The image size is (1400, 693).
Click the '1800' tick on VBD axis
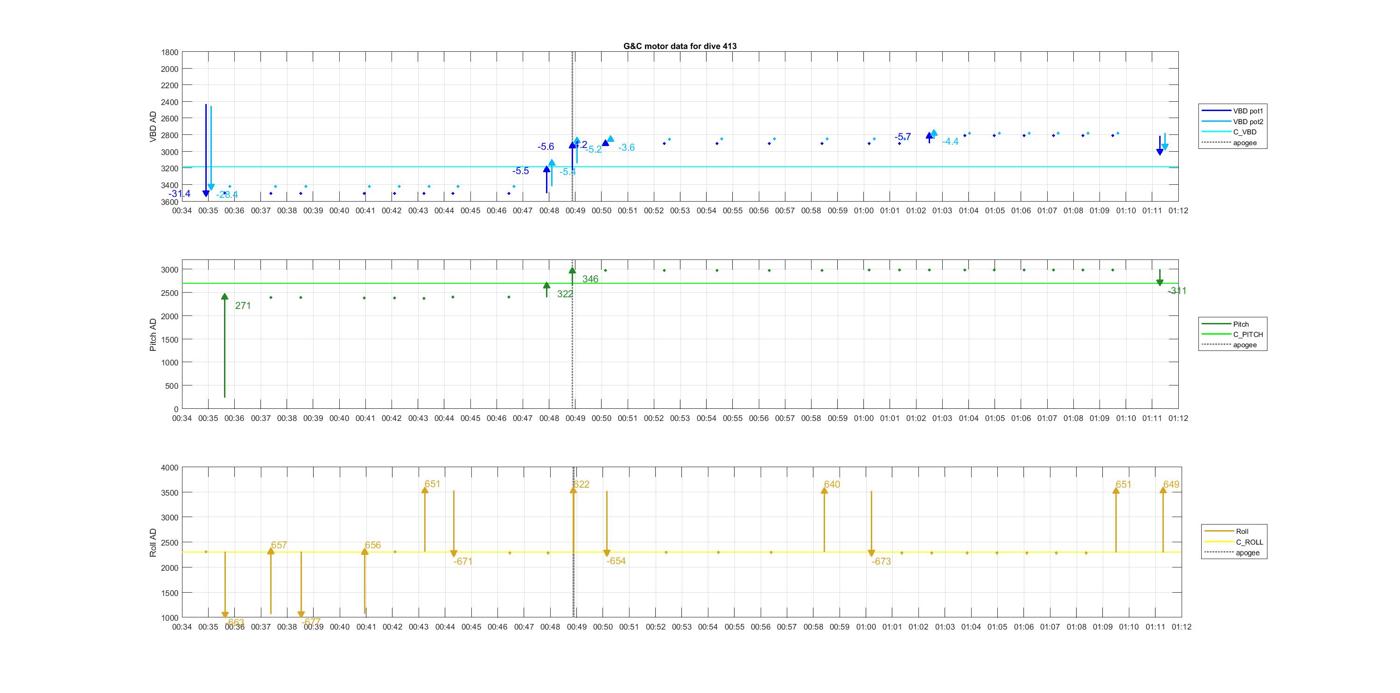coord(170,52)
